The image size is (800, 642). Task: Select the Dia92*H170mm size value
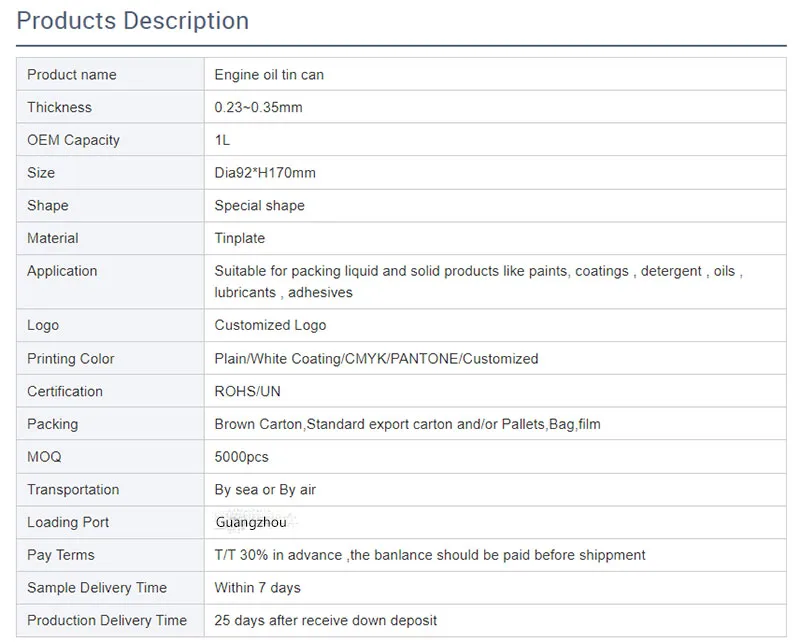click(265, 173)
